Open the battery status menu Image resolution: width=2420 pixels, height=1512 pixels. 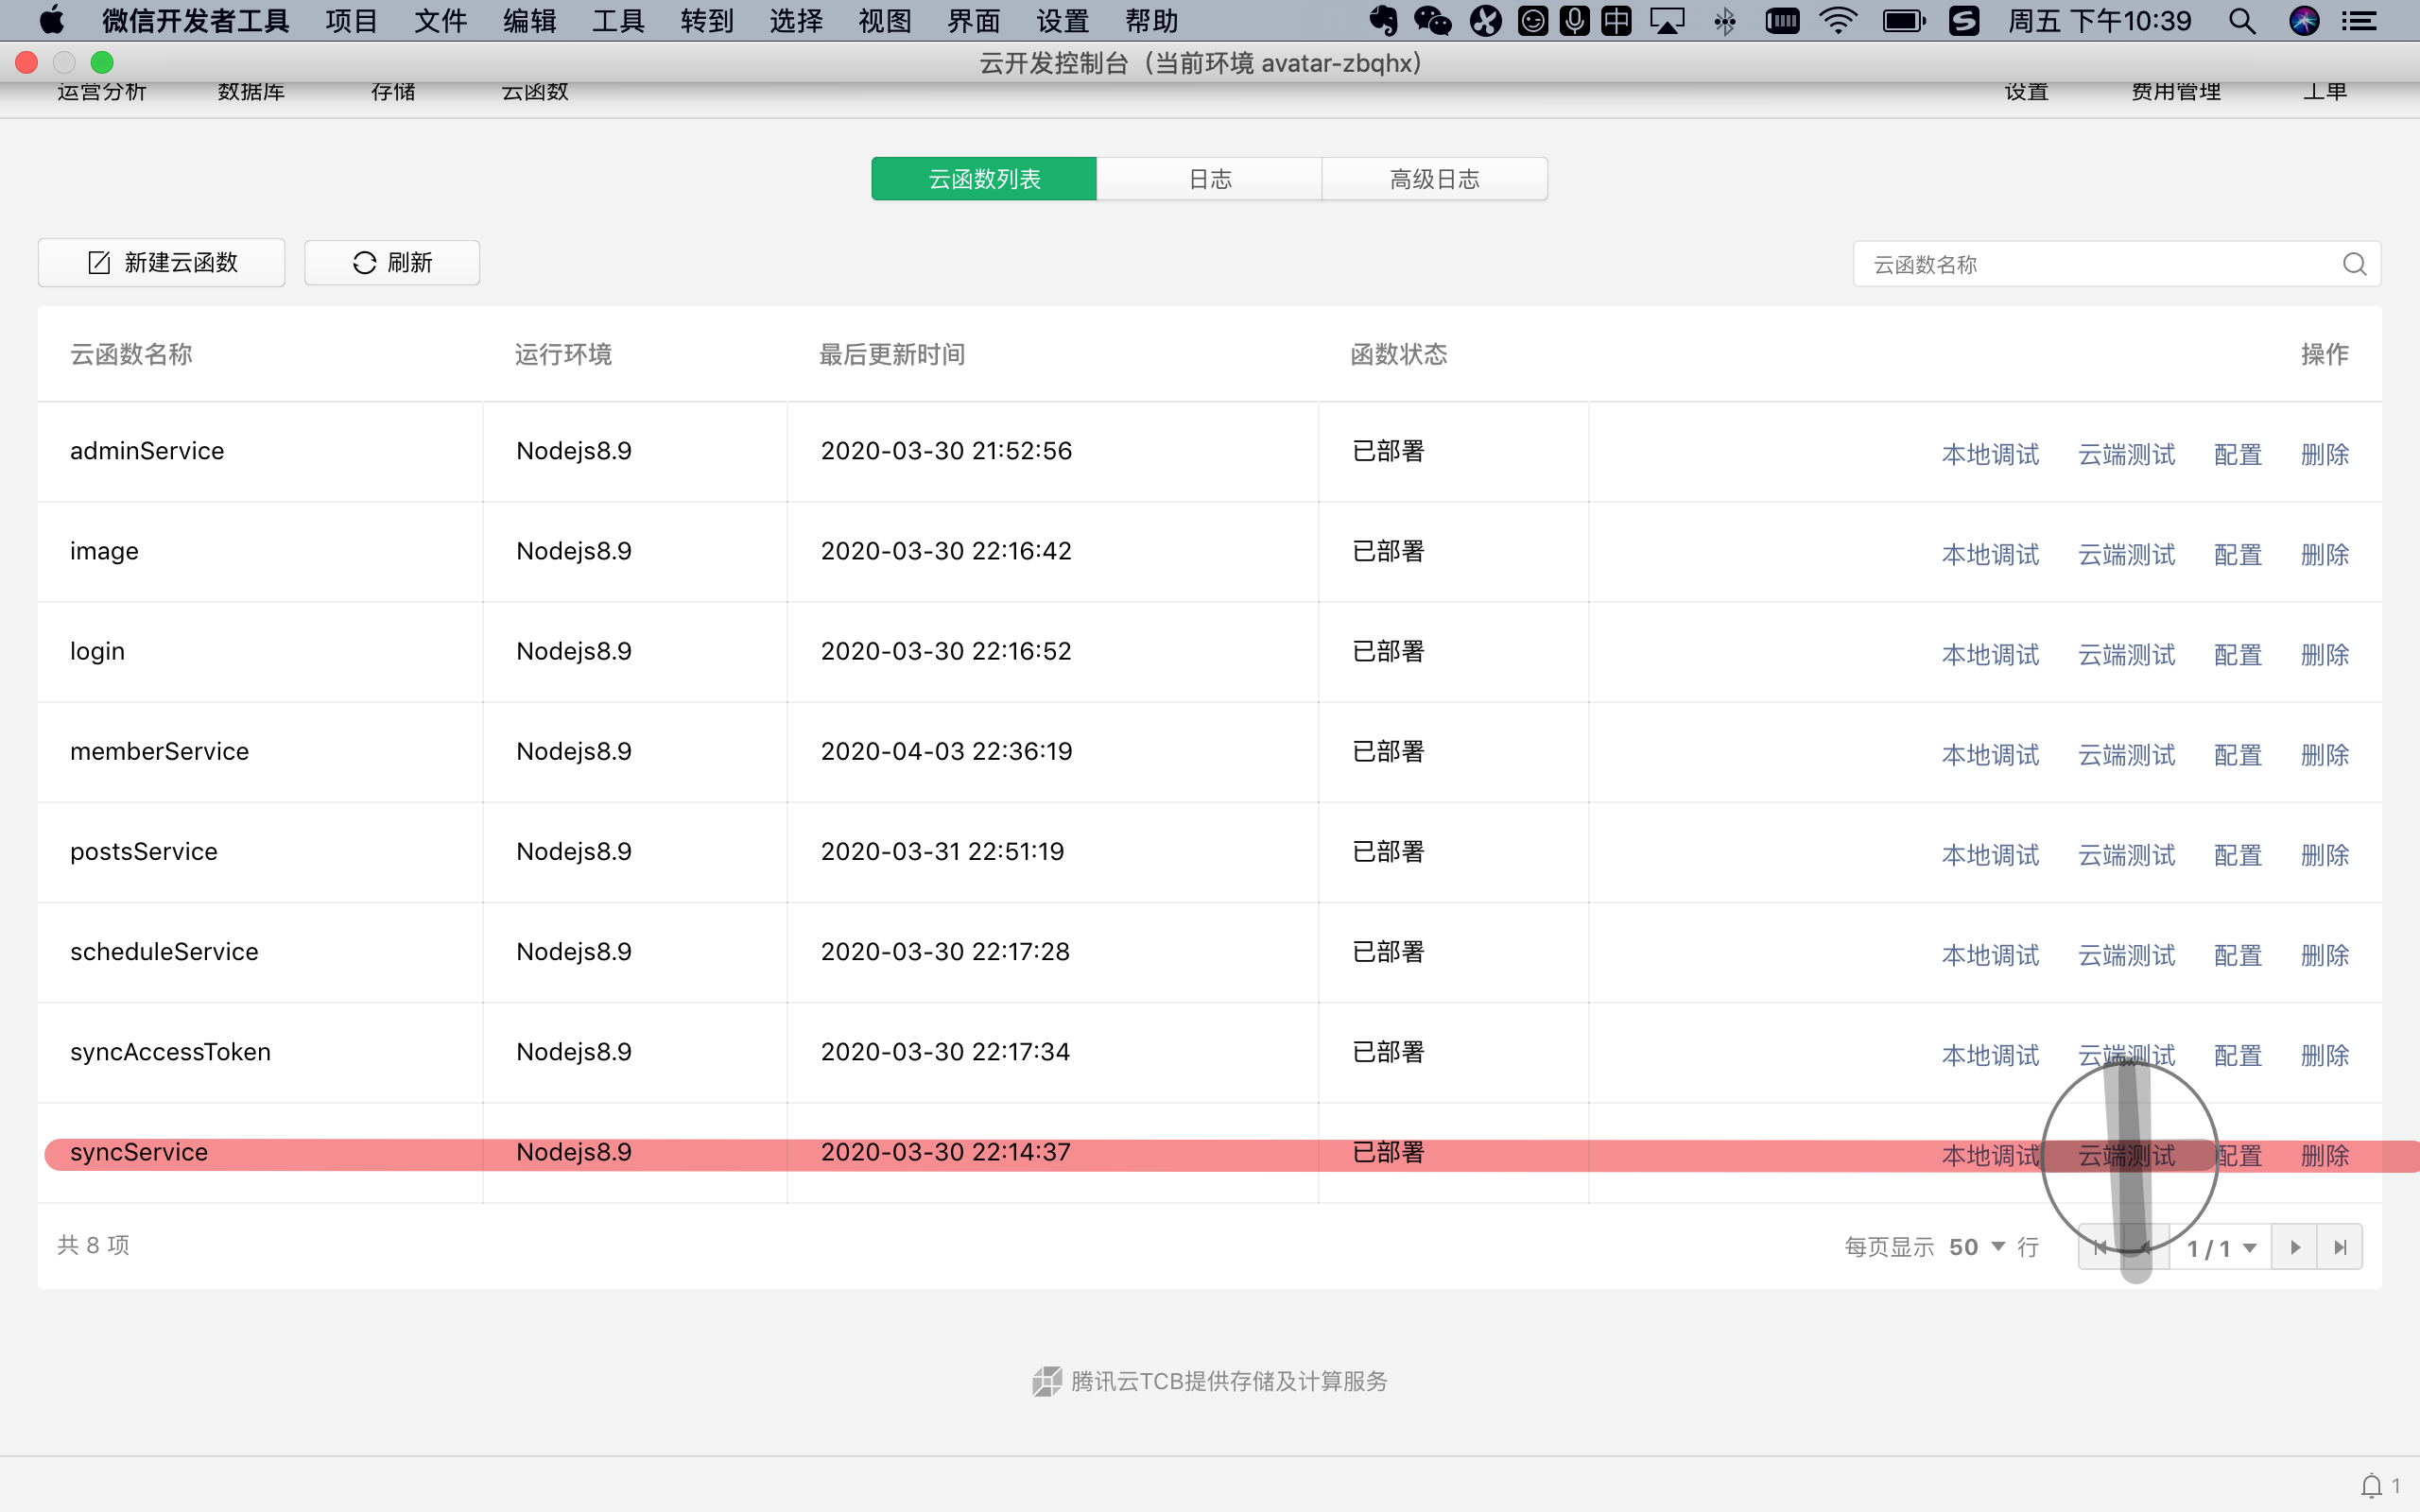(1903, 21)
